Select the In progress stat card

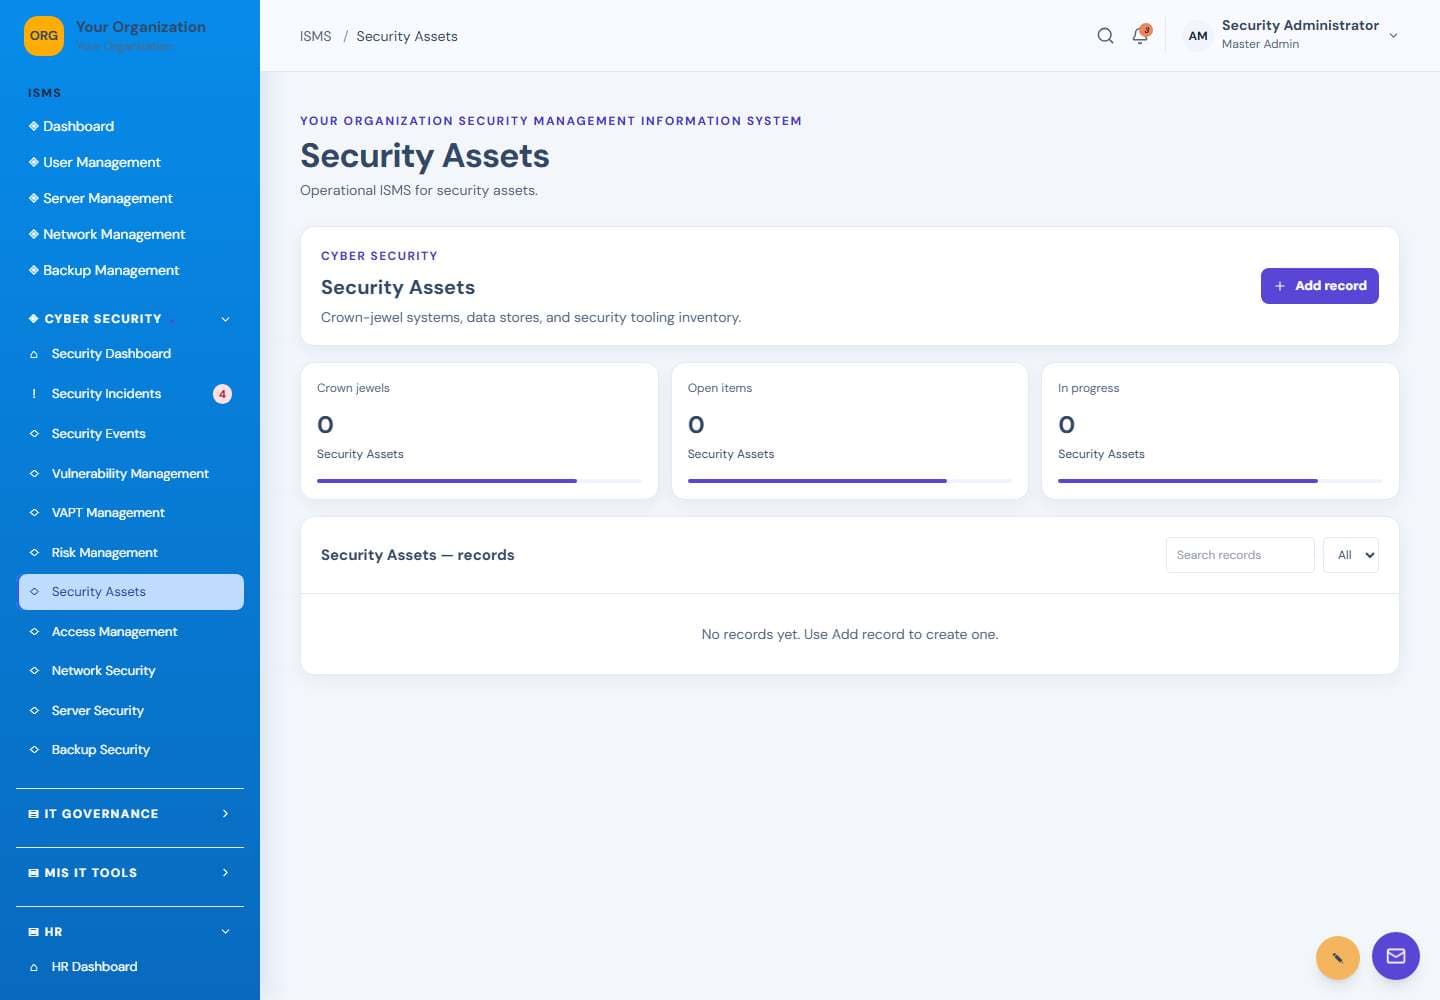(x=1220, y=431)
